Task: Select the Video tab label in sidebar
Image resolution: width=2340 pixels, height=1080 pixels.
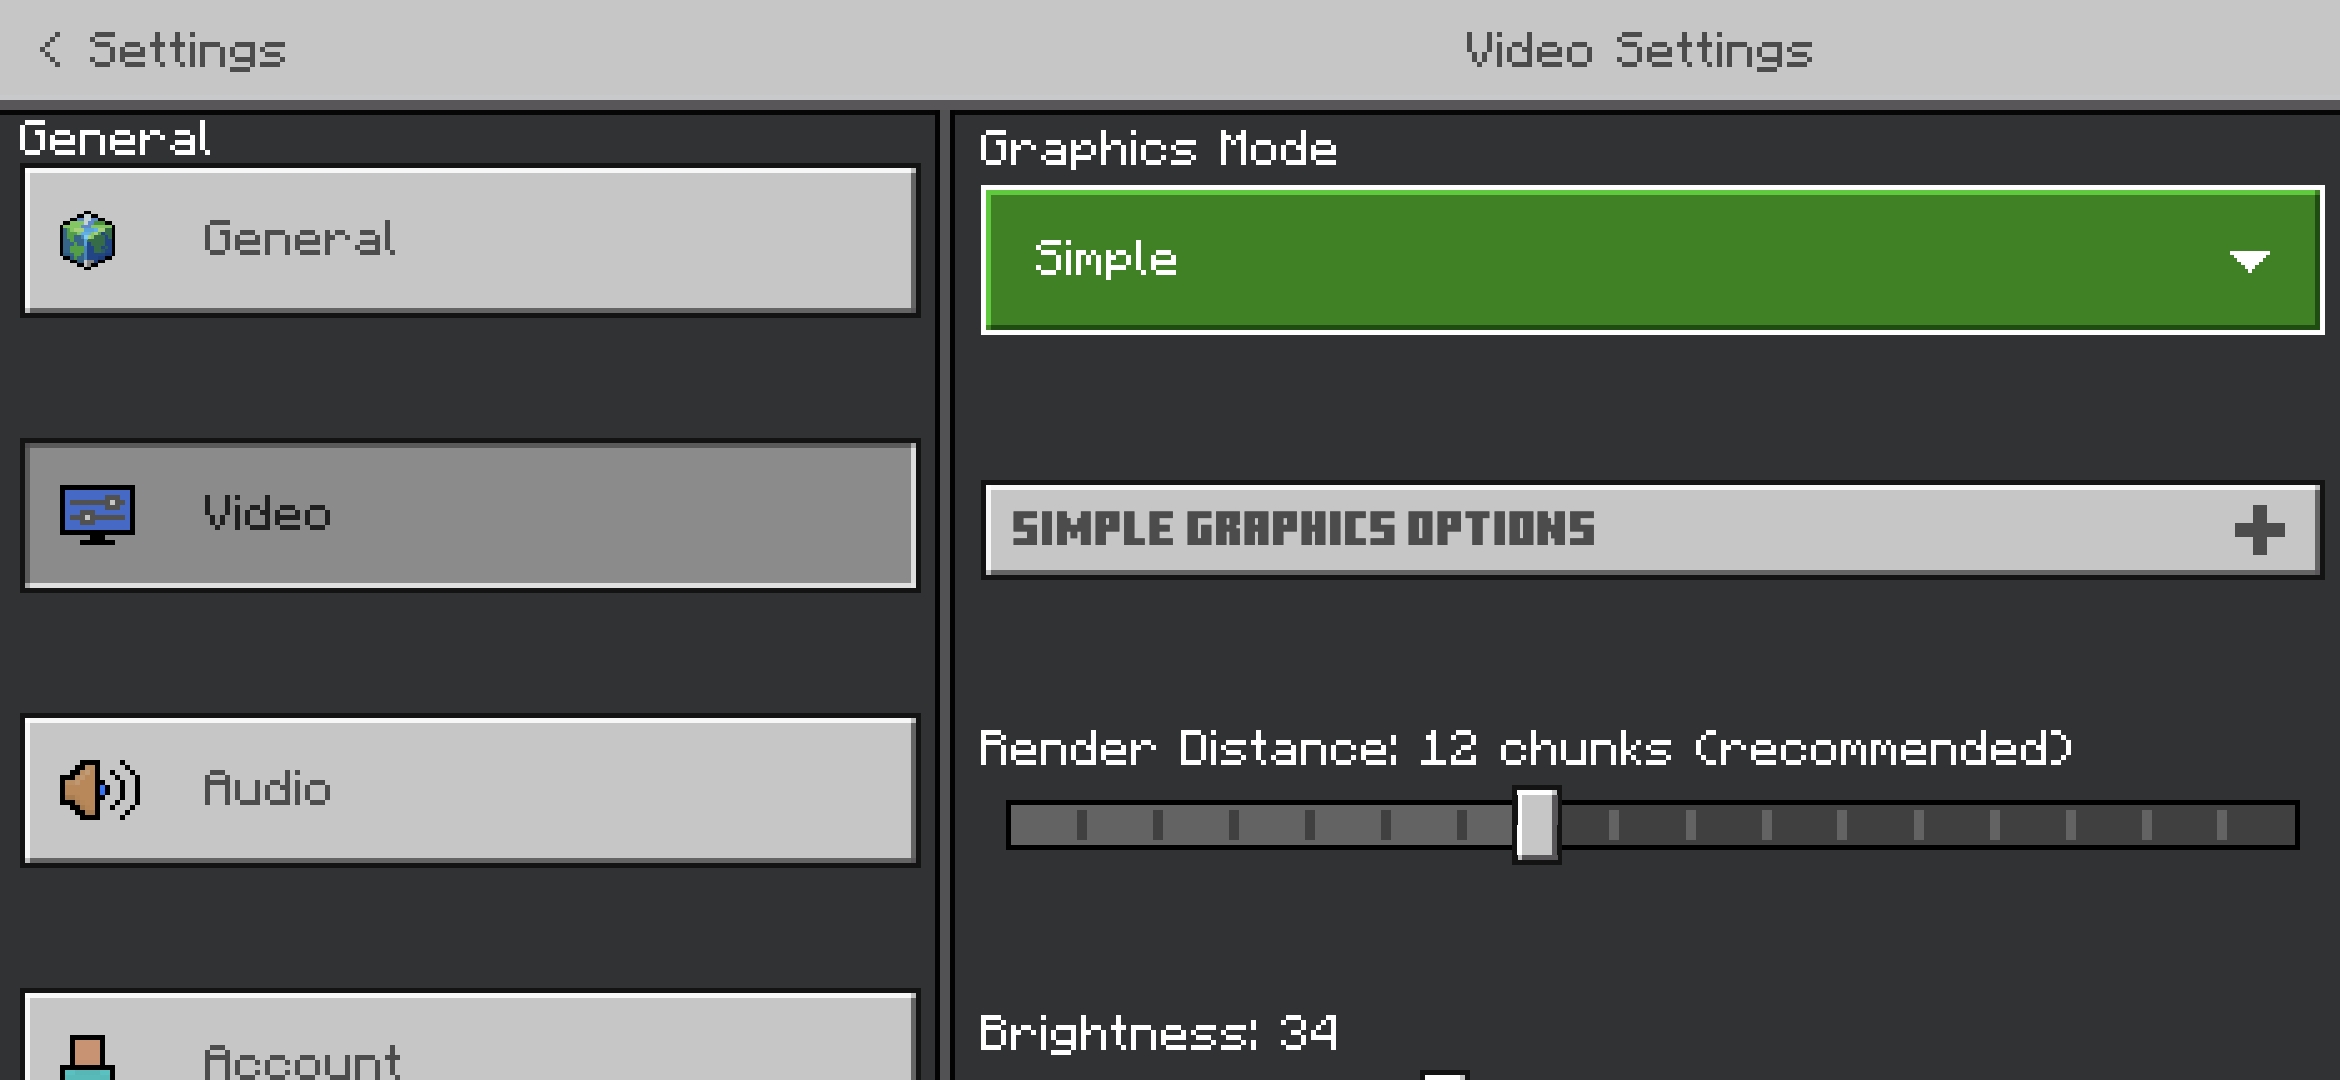Action: [267, 515]
